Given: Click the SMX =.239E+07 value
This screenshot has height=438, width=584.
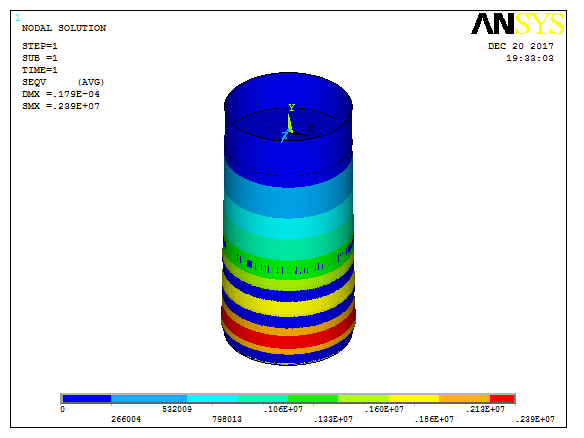Looking at the screenshot, I should click(x=61, y=106).
